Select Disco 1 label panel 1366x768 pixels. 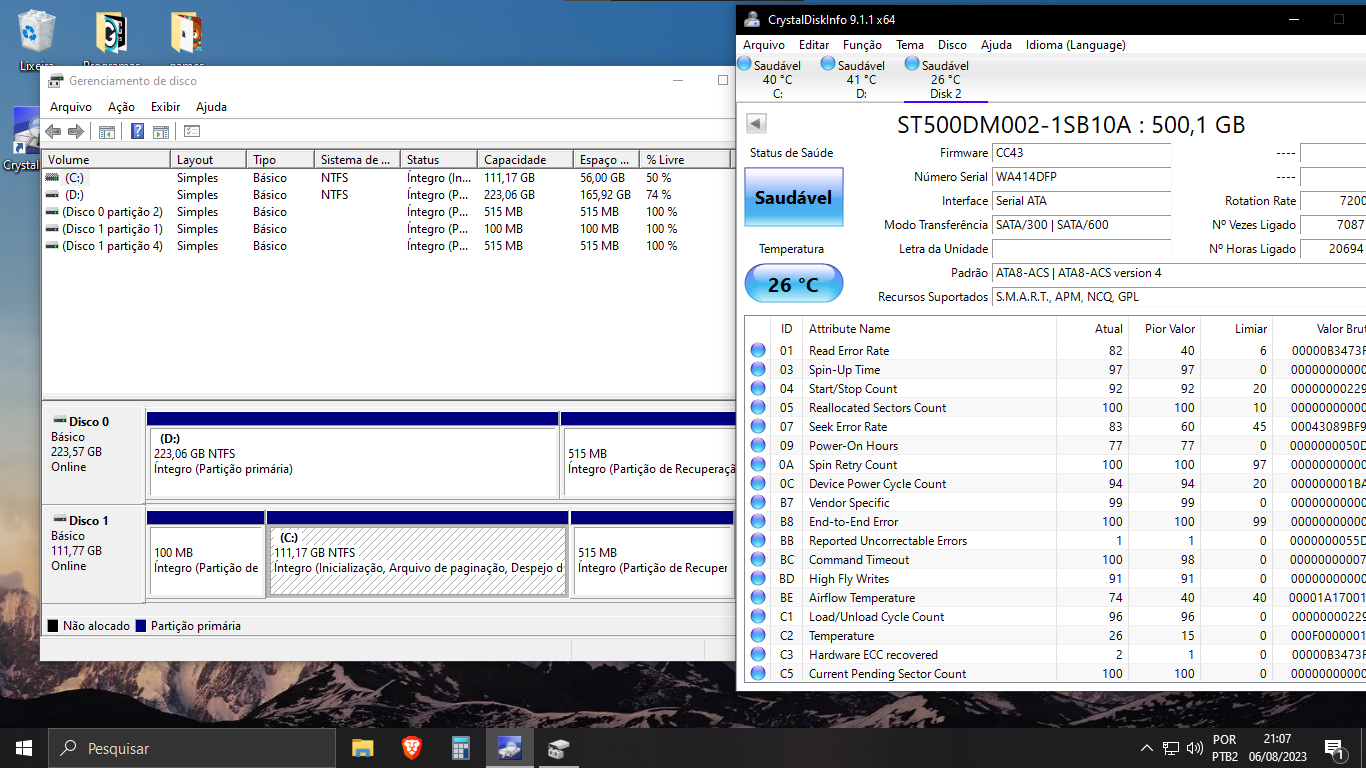coord(93,554)
